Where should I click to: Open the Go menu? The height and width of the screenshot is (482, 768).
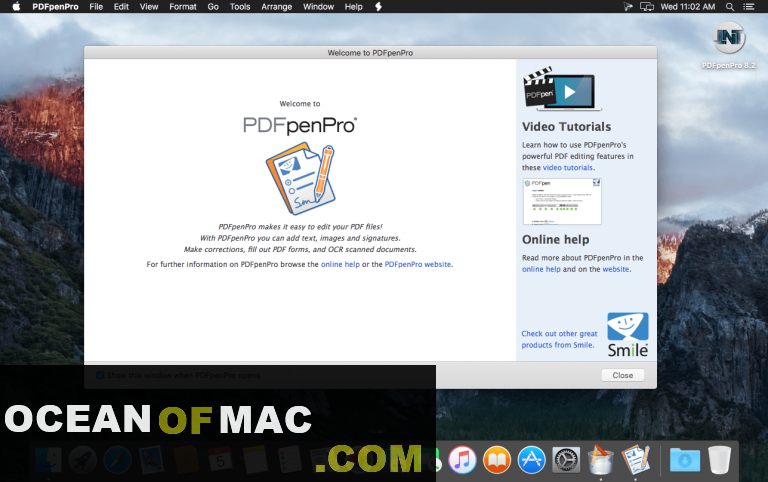[x=213, y=6]
